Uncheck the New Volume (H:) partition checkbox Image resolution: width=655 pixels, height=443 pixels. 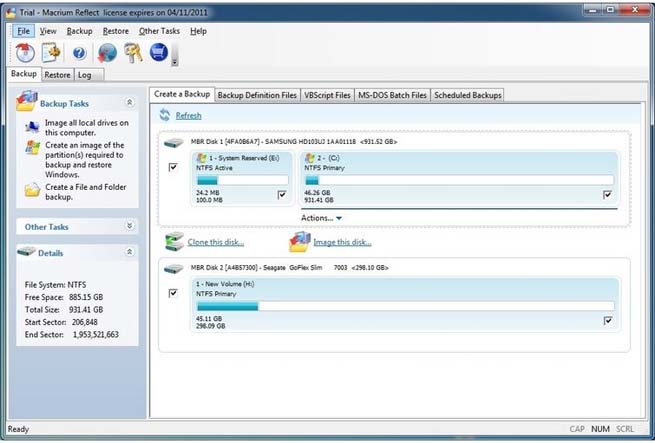coord(608,321)
